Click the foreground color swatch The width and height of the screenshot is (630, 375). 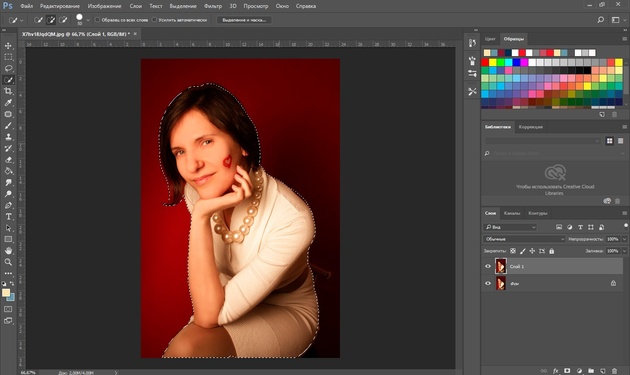(6, 293)
